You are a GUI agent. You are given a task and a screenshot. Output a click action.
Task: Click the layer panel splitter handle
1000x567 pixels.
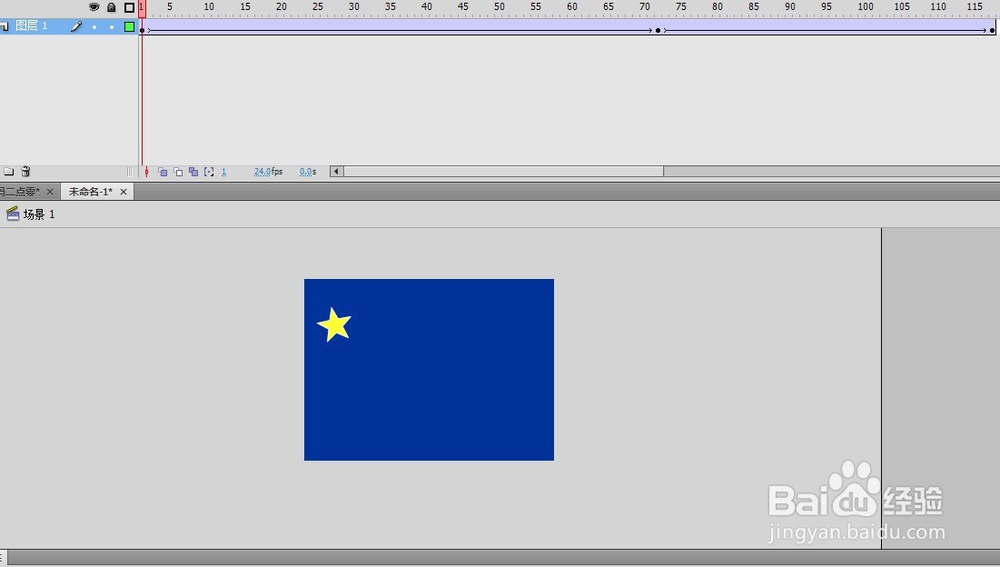129,172
